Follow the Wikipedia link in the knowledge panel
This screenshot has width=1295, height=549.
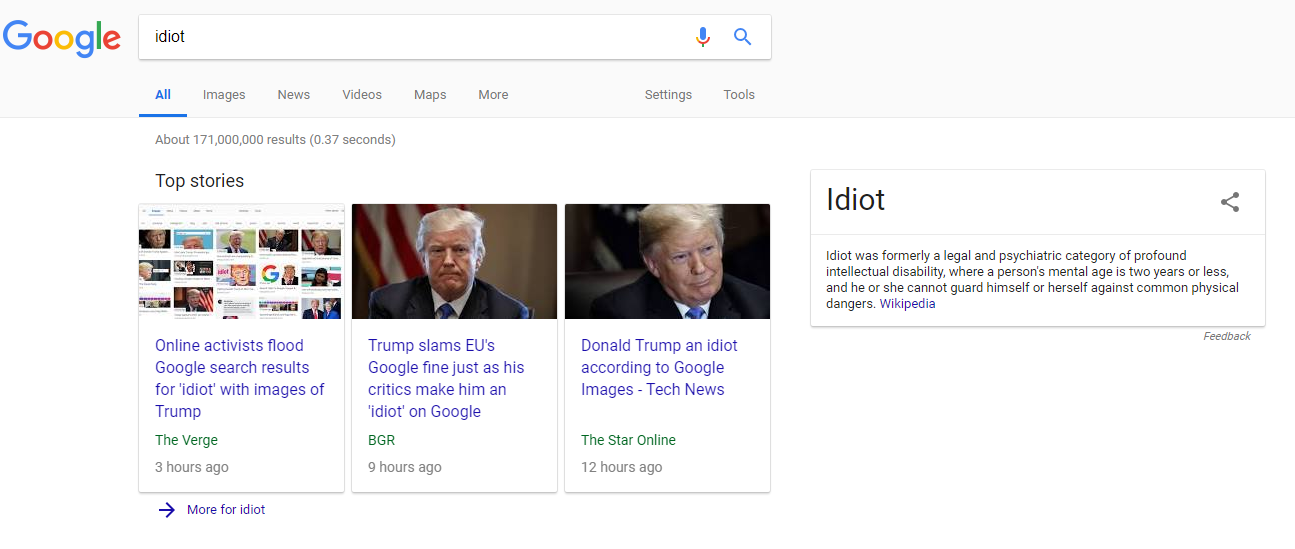pyautogui.click(x=907, y=304)
